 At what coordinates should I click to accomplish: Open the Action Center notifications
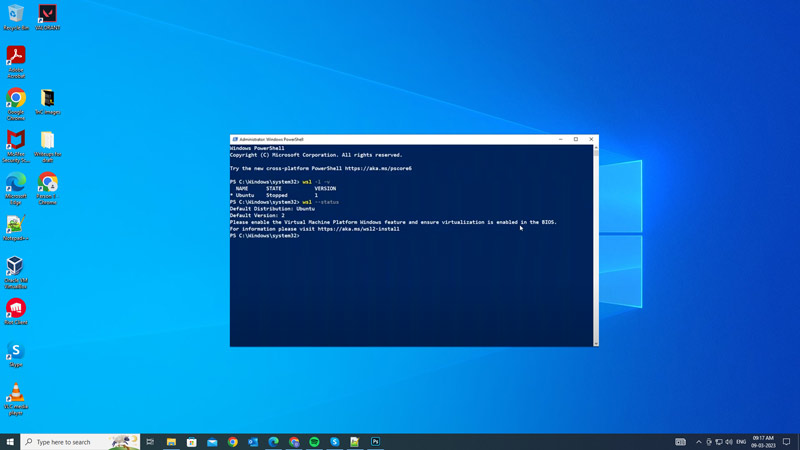click(787, 442)
